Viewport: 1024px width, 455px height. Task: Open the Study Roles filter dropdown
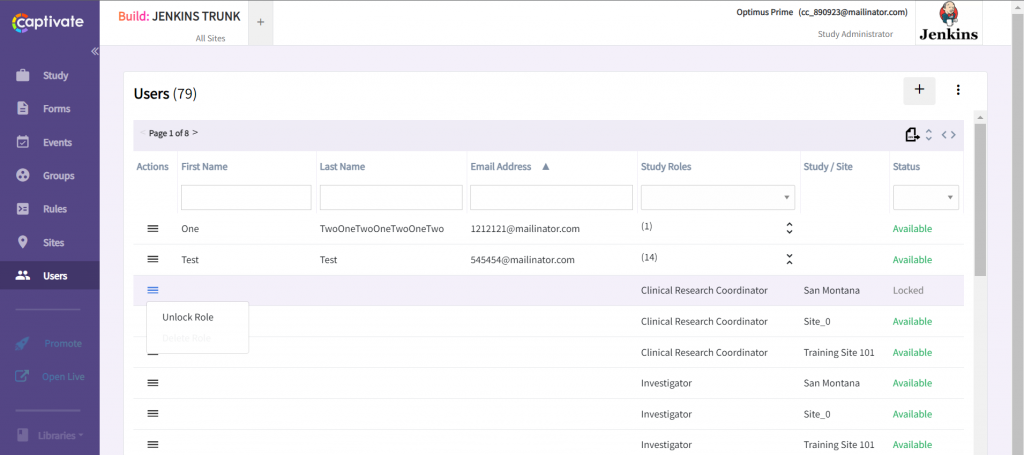pos(717,197)
